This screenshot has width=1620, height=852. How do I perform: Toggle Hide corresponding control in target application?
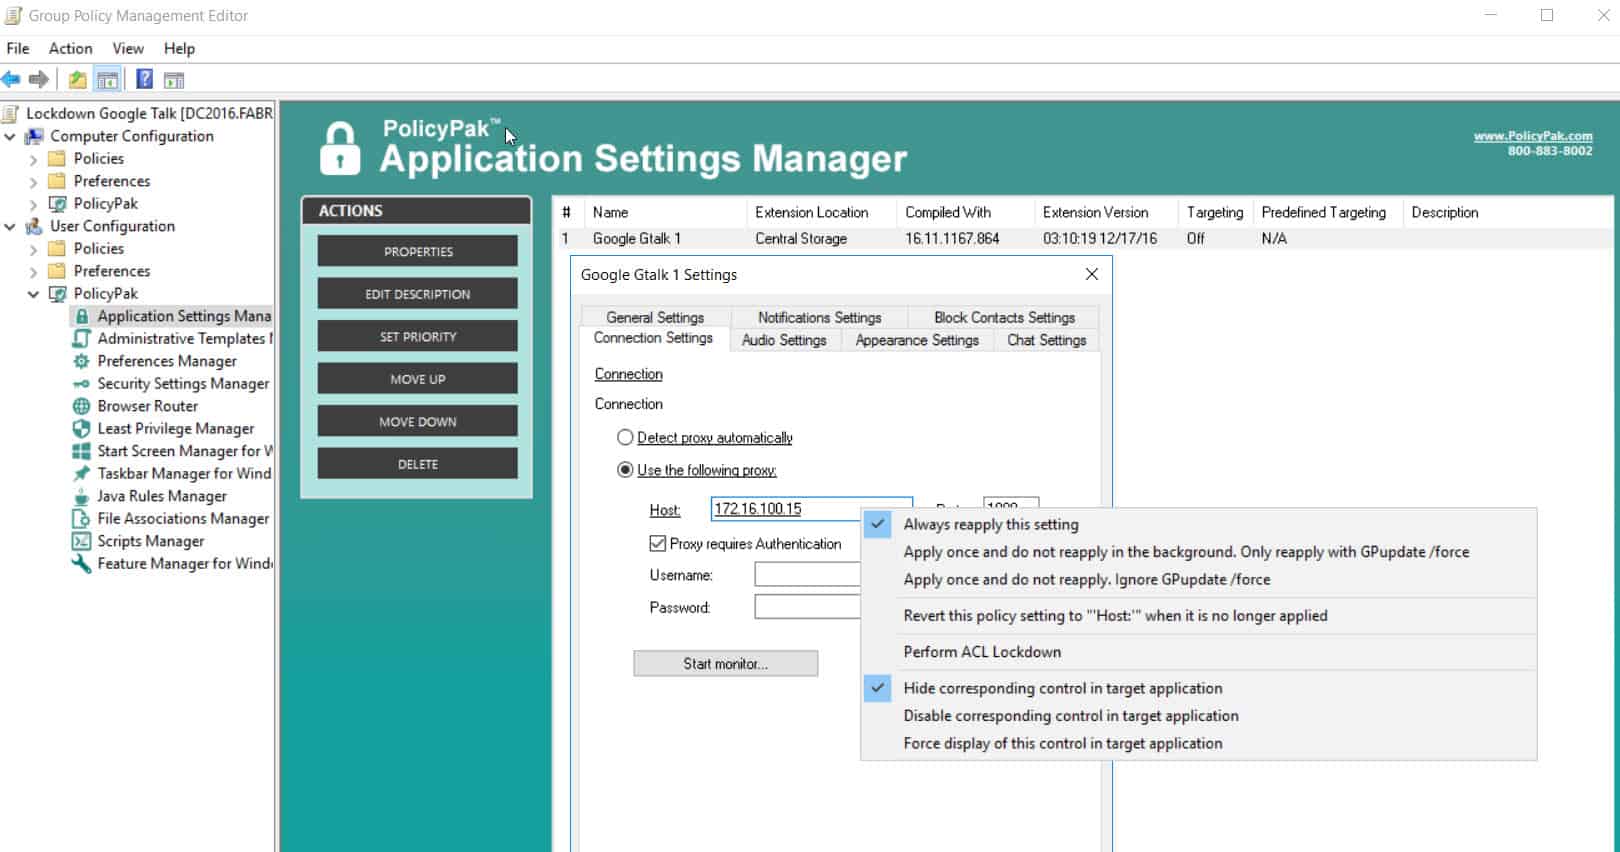click(x=1198, y=688)
